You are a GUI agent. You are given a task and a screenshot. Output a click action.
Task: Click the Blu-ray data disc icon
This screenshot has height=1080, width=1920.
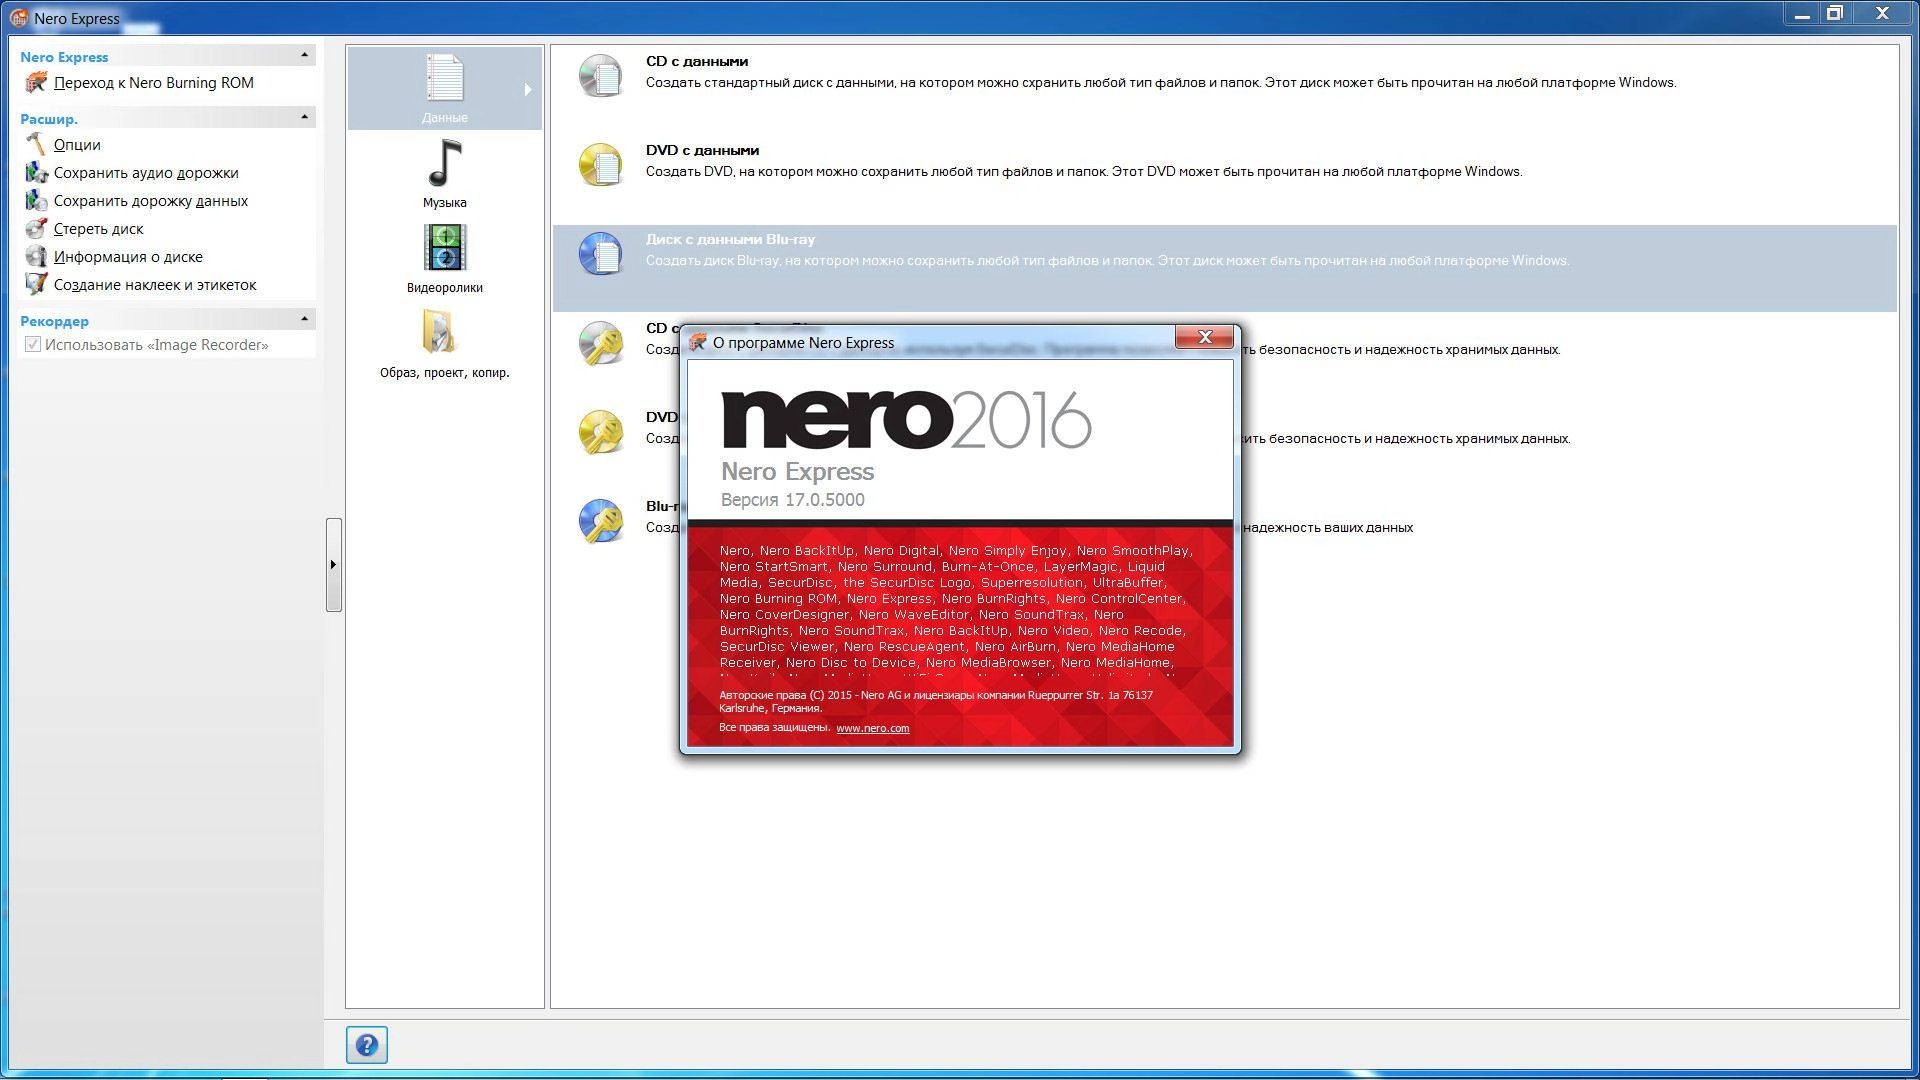pyautogui.click(x=600, y=254)
